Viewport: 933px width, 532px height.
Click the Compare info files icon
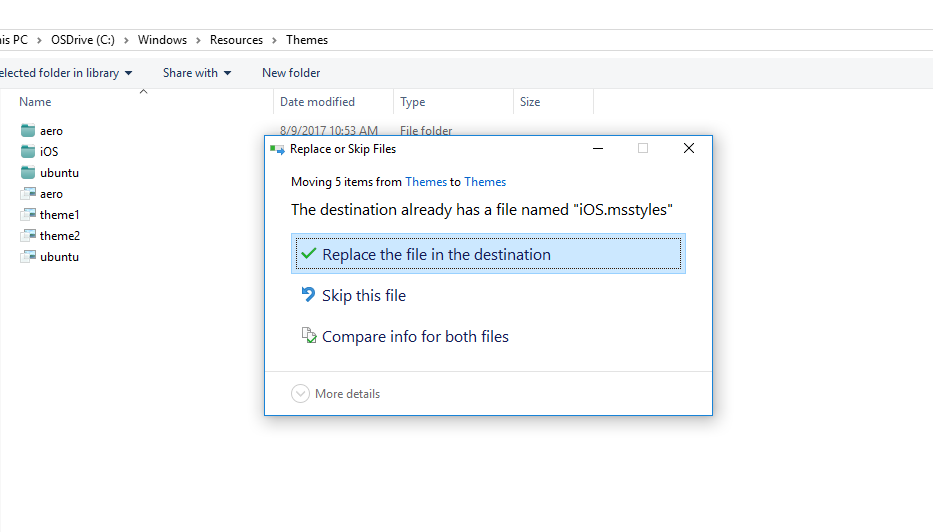tap(309, 336)
